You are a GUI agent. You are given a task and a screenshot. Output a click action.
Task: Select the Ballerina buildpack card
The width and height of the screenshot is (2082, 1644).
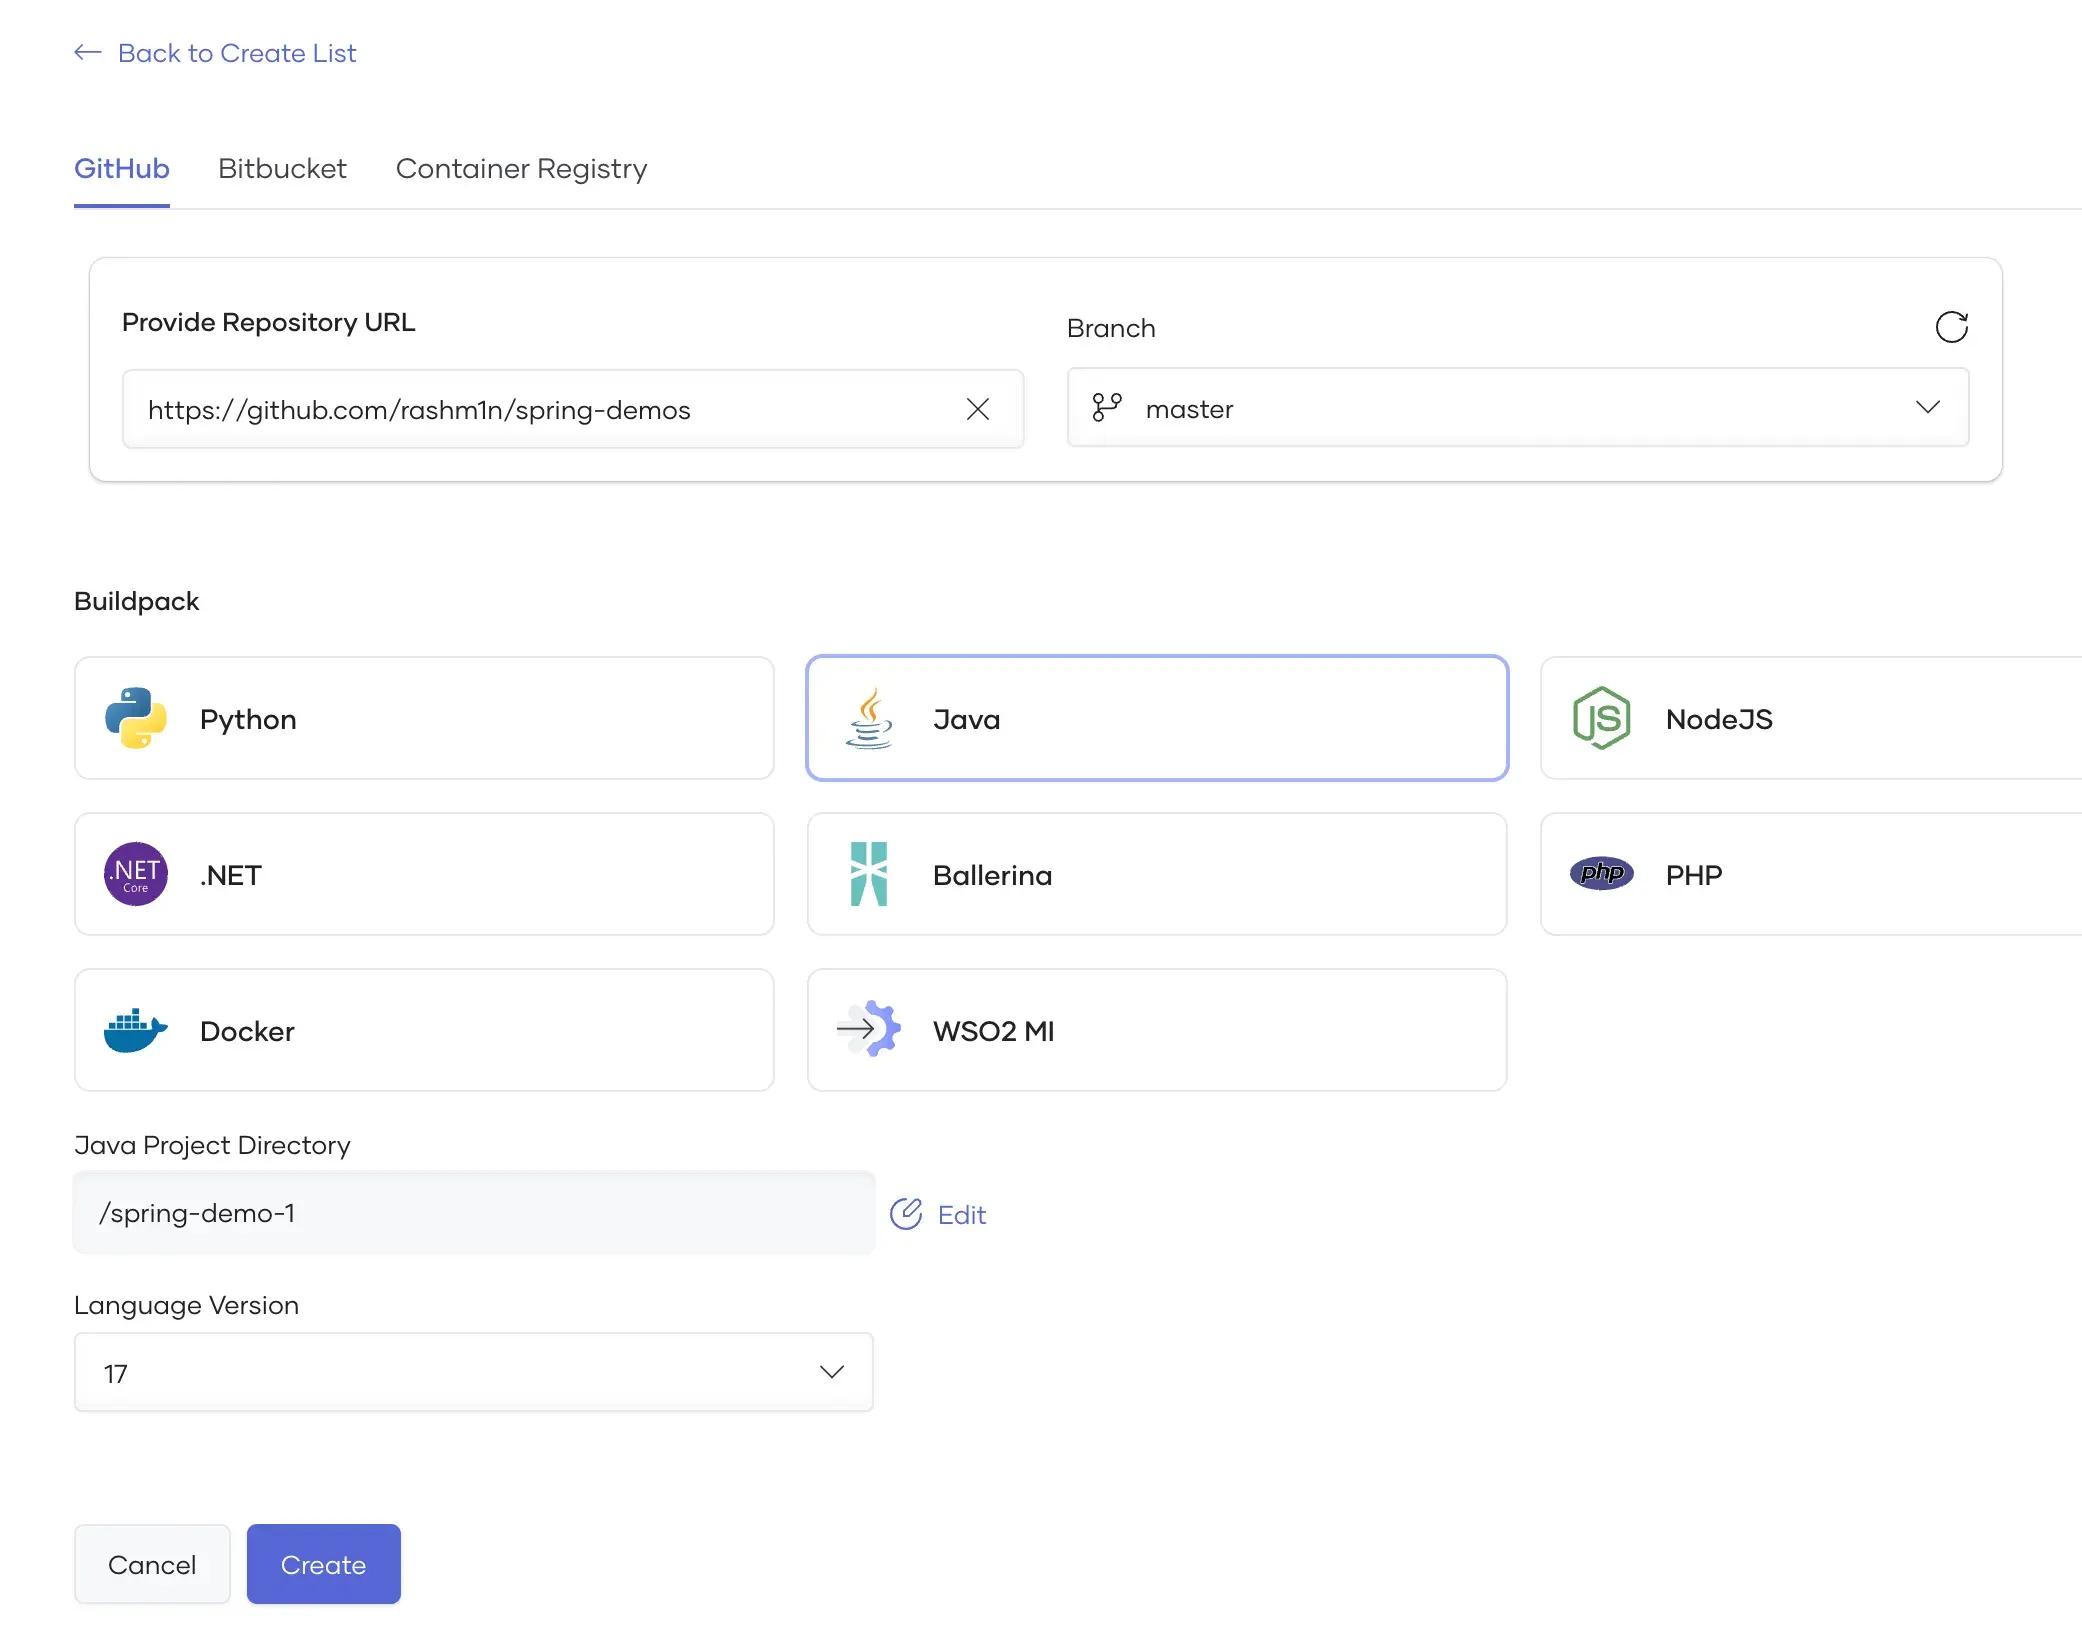click(1157, 874)
